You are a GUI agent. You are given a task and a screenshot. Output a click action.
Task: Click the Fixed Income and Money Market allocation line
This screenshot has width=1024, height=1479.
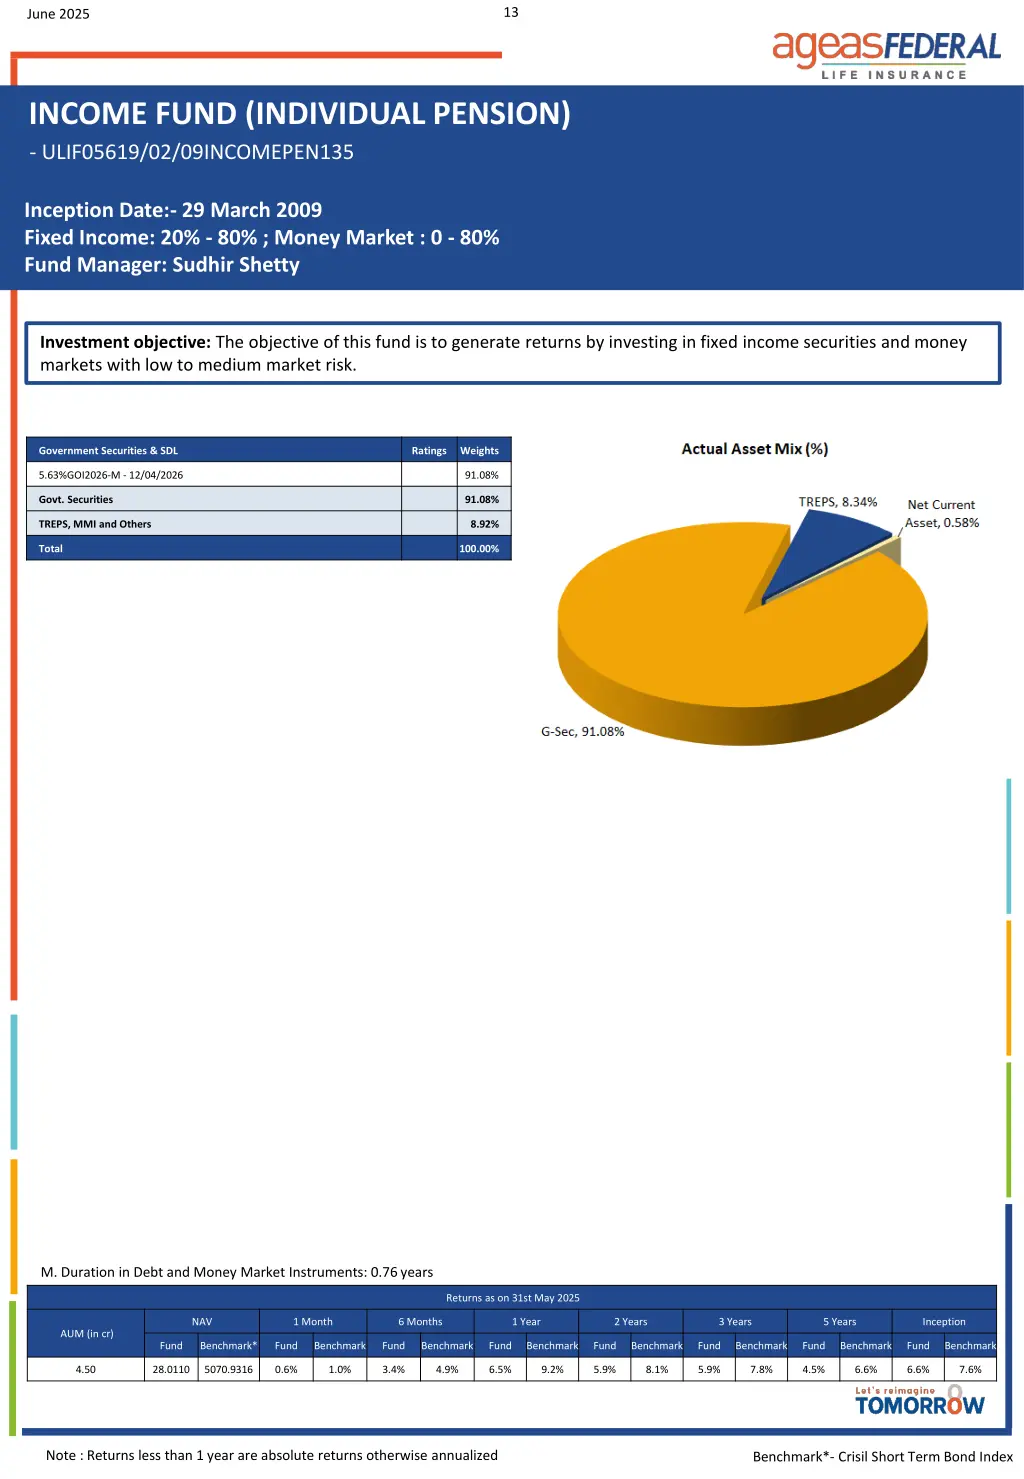tap(262, 238)
